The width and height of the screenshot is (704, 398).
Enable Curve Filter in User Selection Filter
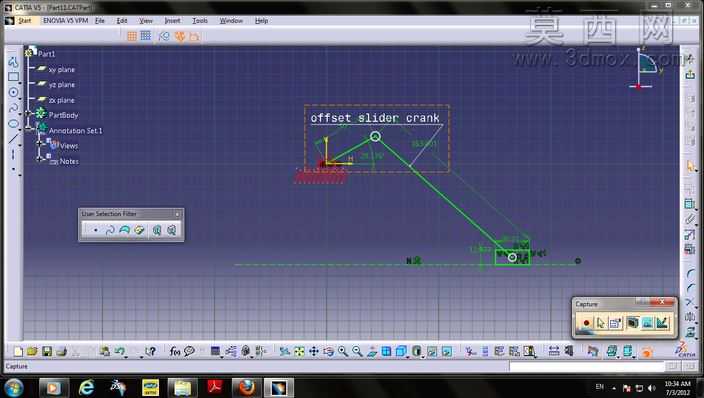point(110,230)
